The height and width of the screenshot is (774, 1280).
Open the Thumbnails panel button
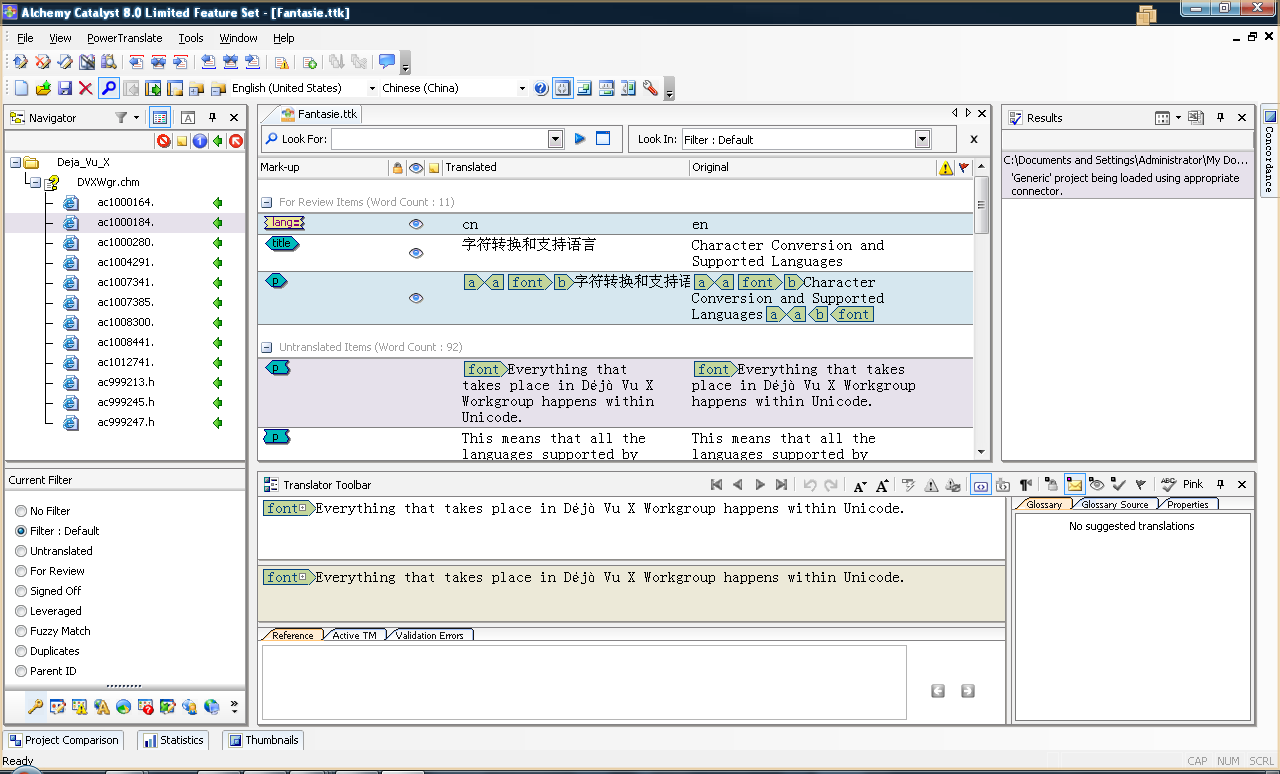(x=263, y=740)
